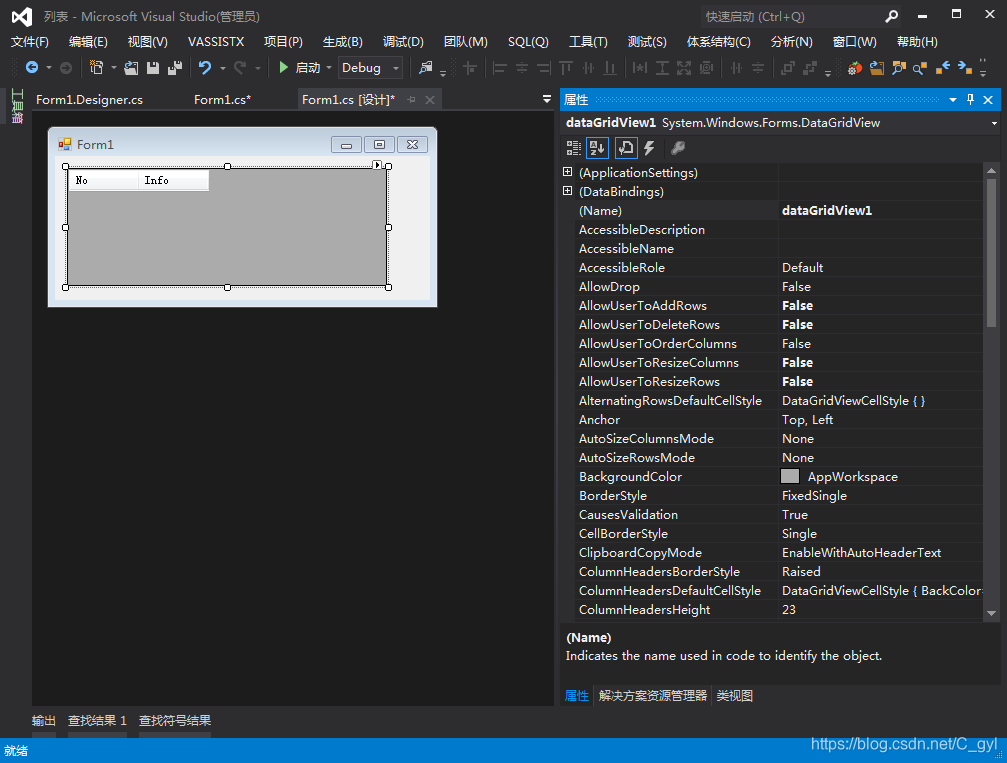Viewport: 1007px width, 763px height.
Task: Switch to the 类视图 tab
Action: [734, 696]
